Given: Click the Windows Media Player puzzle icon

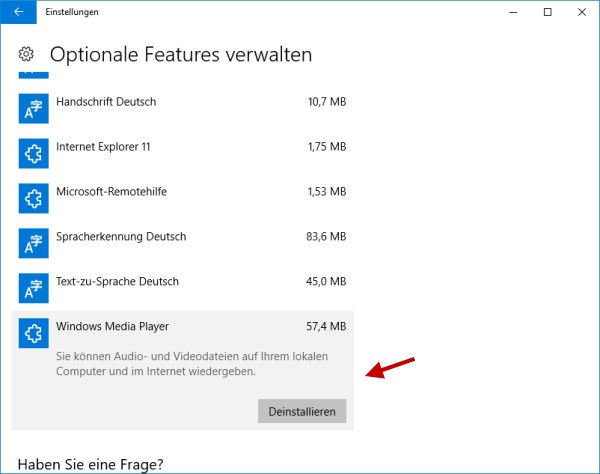Looking at the screenshot, I should click(34, 333).
